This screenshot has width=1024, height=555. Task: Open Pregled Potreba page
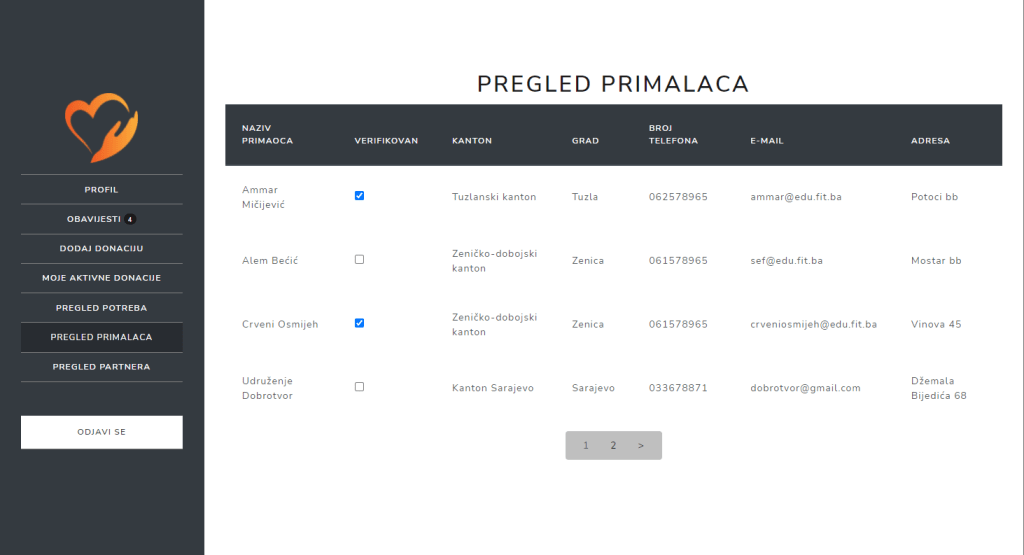click(102, 307)
